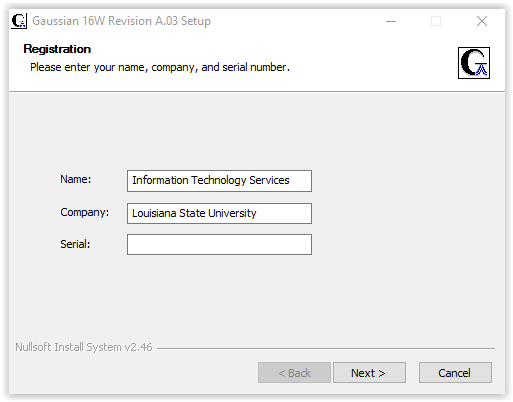The height and width of the screenshot is (402, 513).
Task: Click the "Registration" heading text
Action: [57, 49]
